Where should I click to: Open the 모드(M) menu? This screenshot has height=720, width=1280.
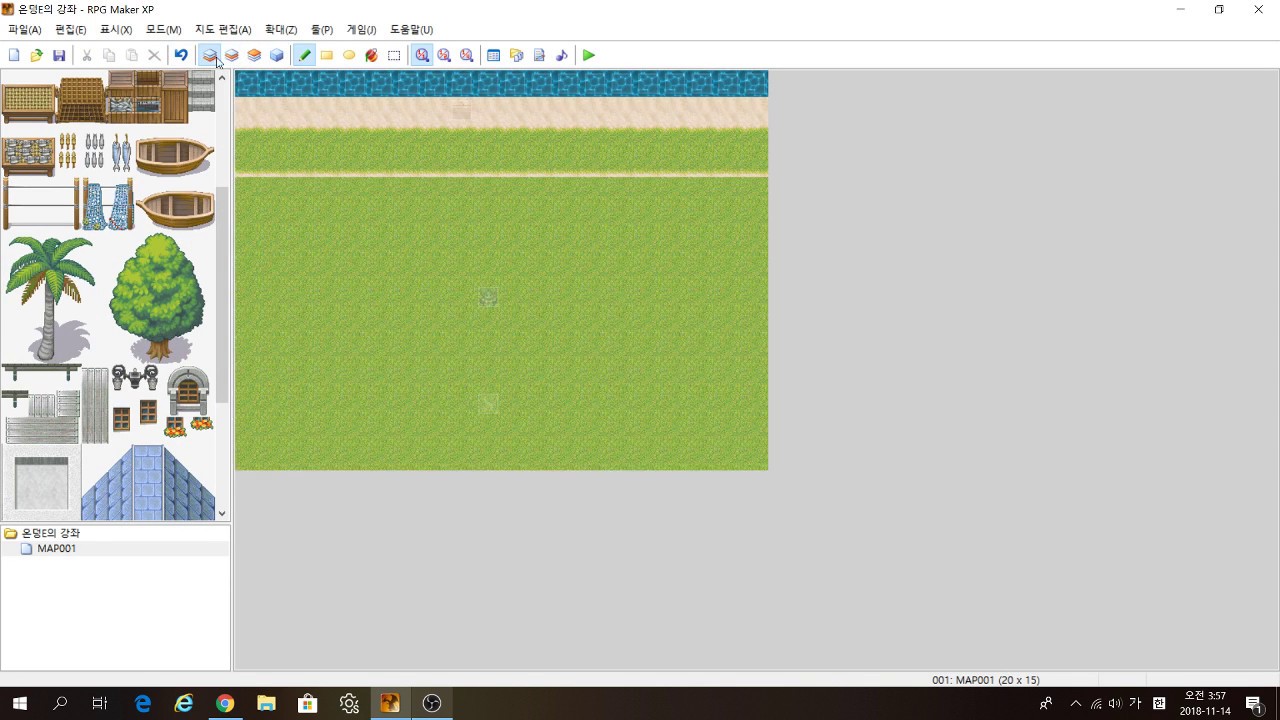pyautogui.click(x=164, y=30)
